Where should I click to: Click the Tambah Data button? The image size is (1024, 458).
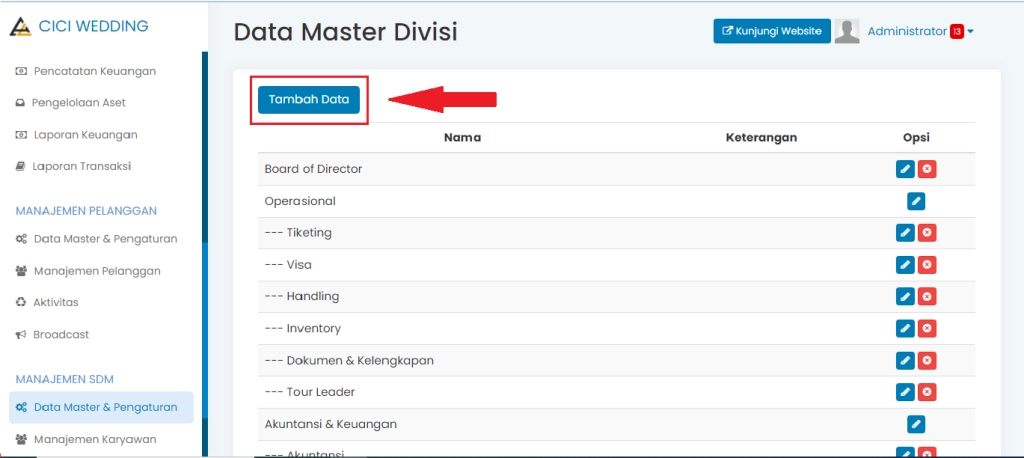(x=308, y=100)
